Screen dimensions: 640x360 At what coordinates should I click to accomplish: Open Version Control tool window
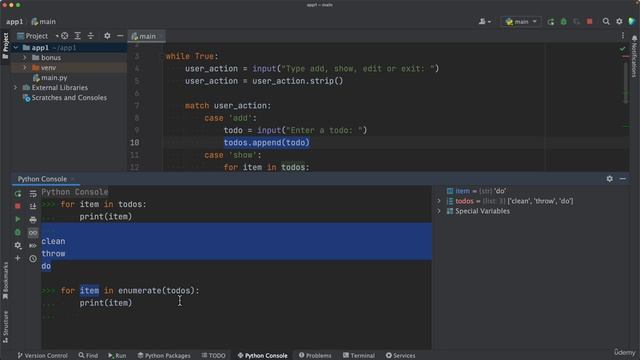coord(42,356)
